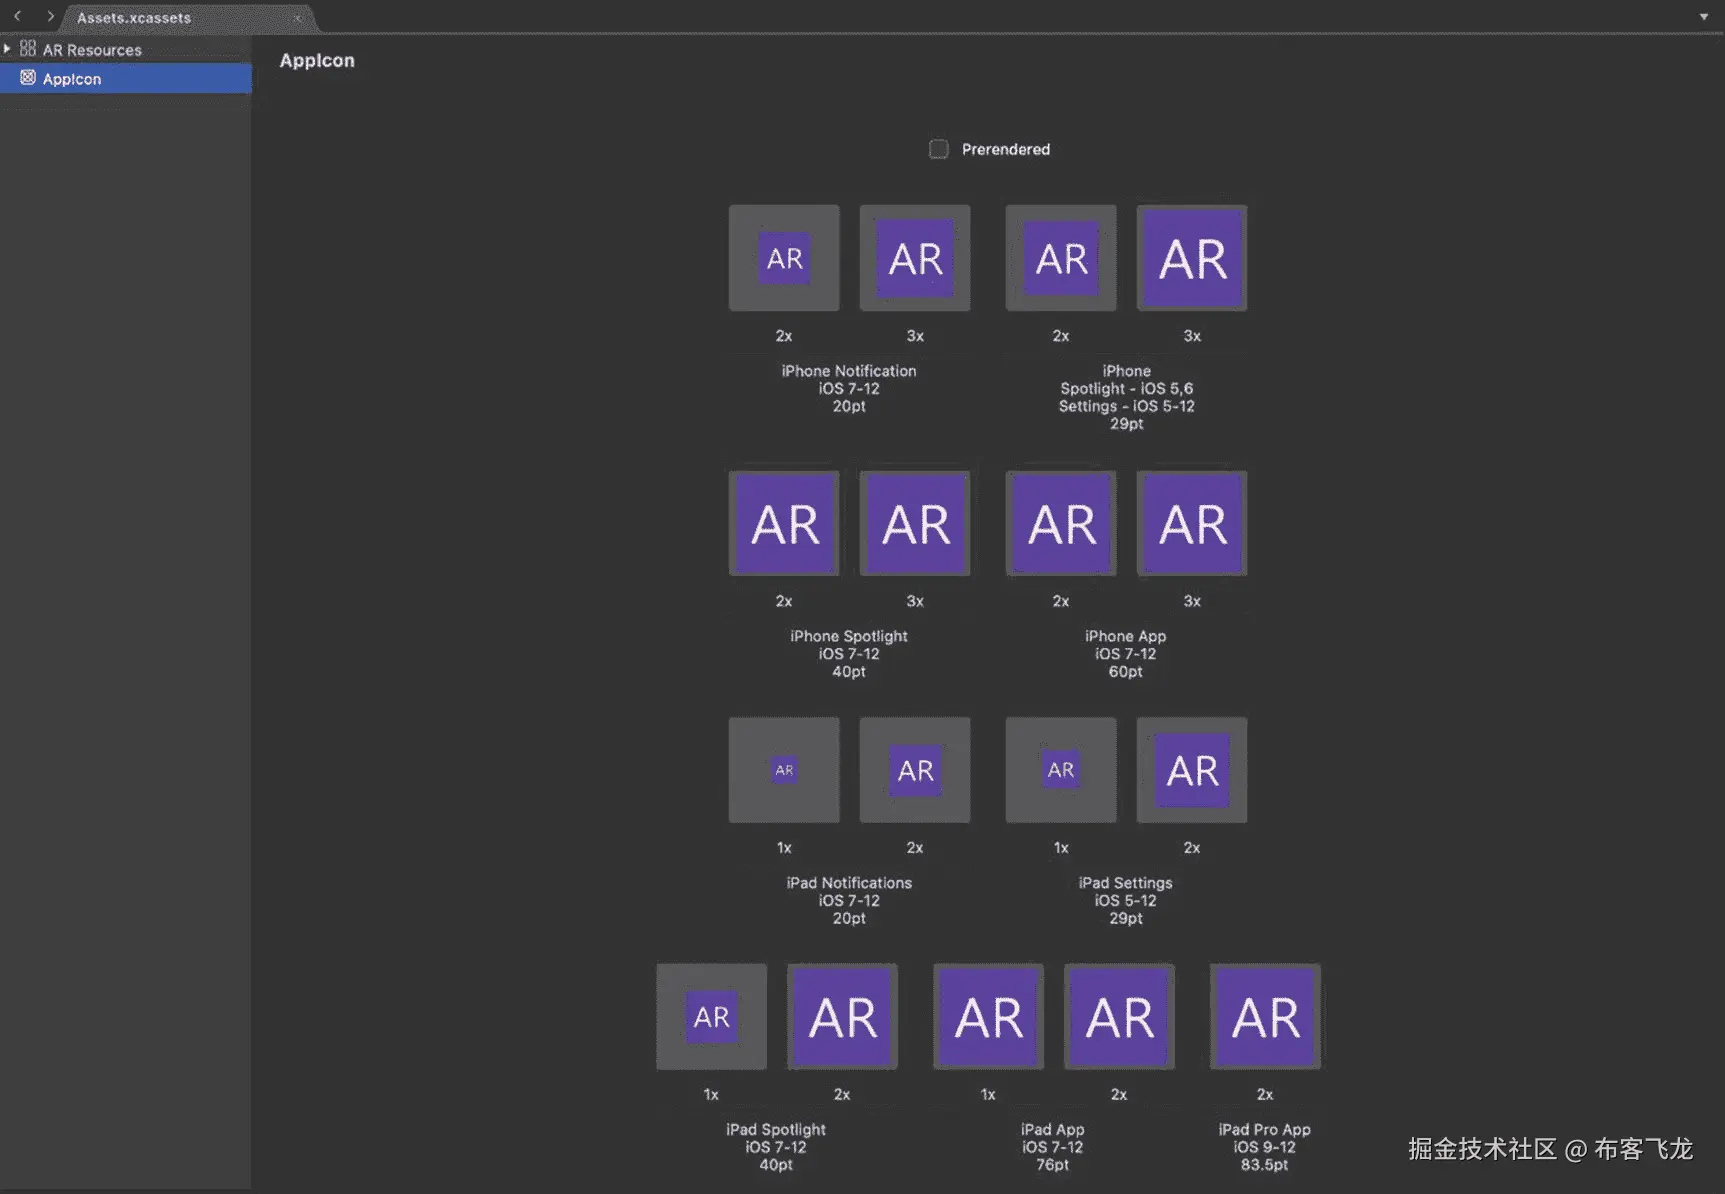Image resolution: width=1725 pixels, height=1194 pixels.
Task: Select iPhone Notification 2x icon slot
Action: pos(784,258)
